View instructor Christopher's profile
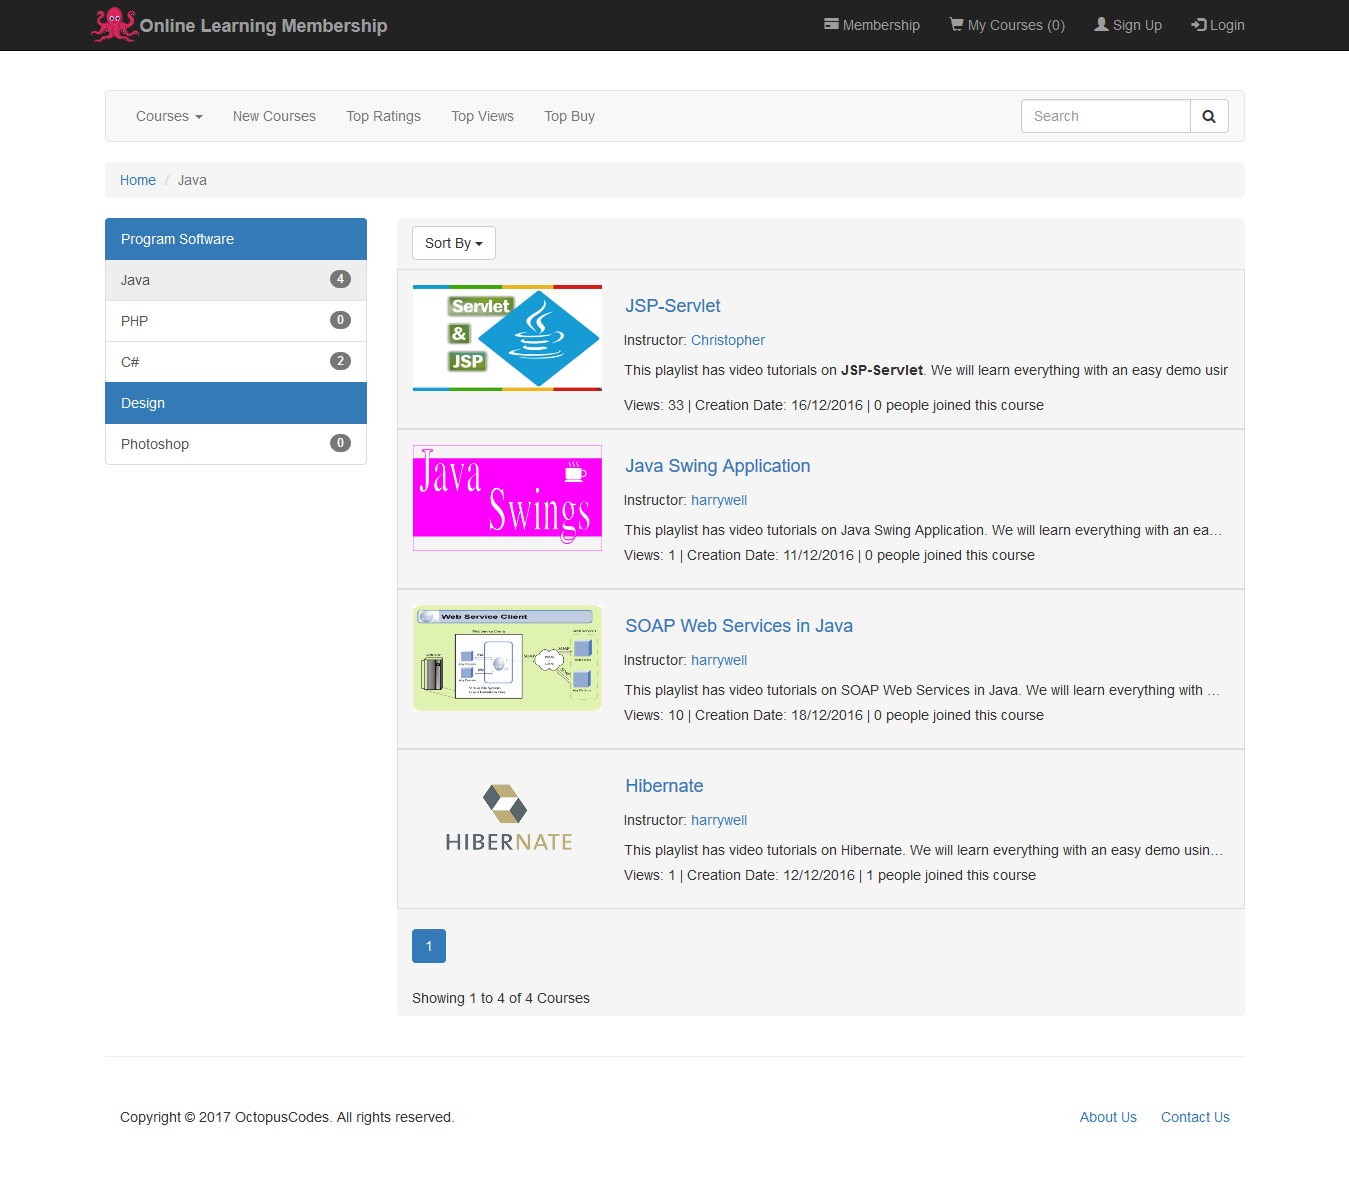The image size is (1349, 1187). tap(727, 340)
